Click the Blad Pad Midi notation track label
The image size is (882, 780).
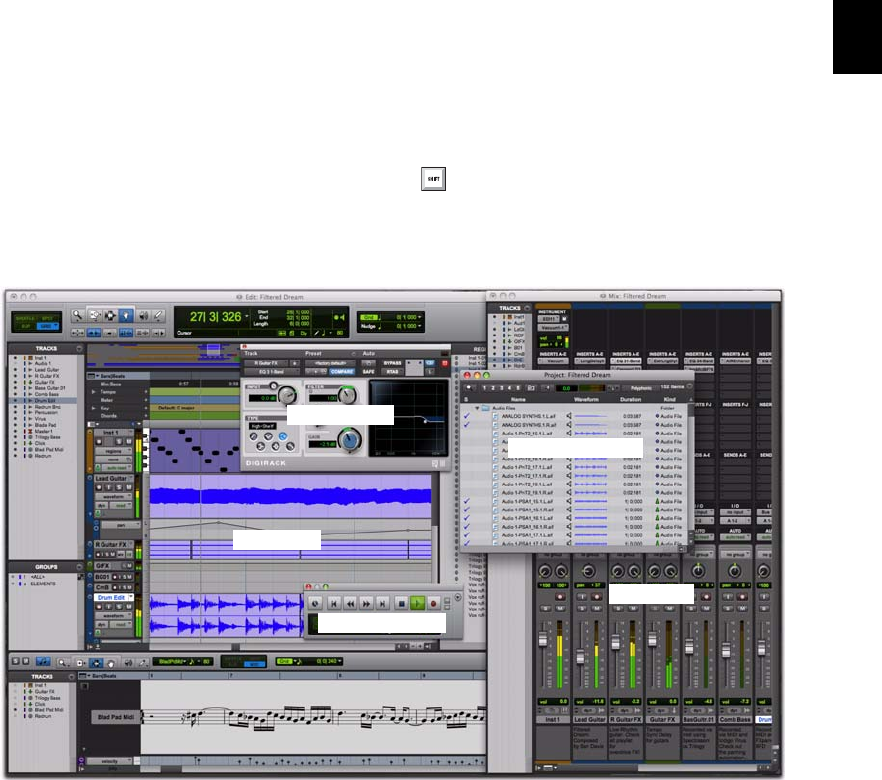pyautogui.click(x=116, y=717)
